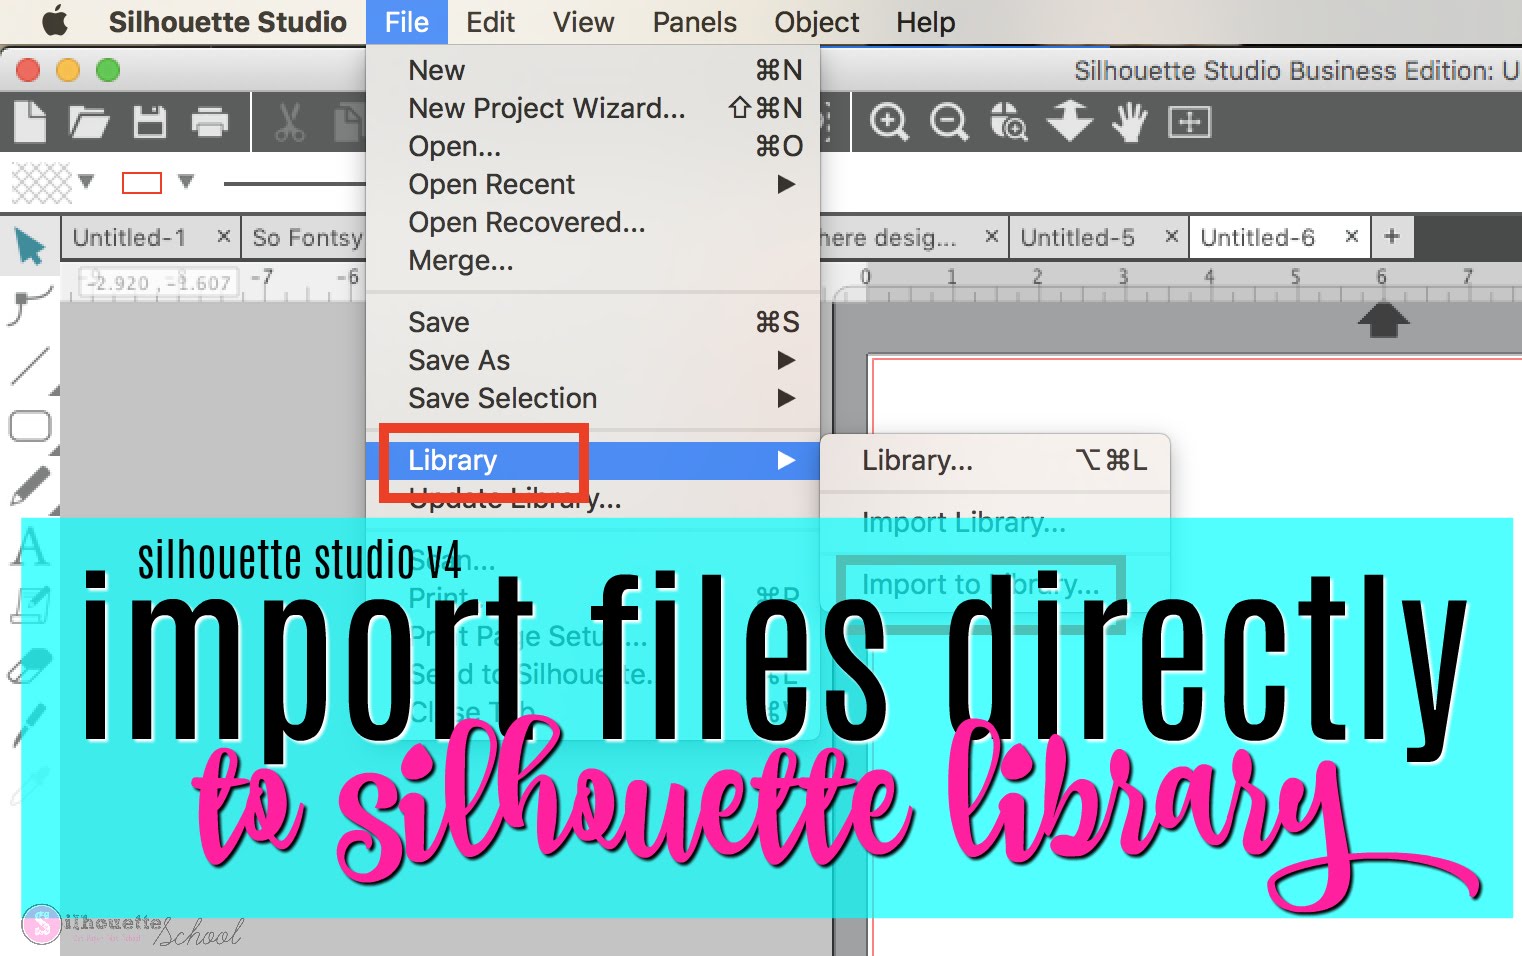Open the Edit menu

490,22
